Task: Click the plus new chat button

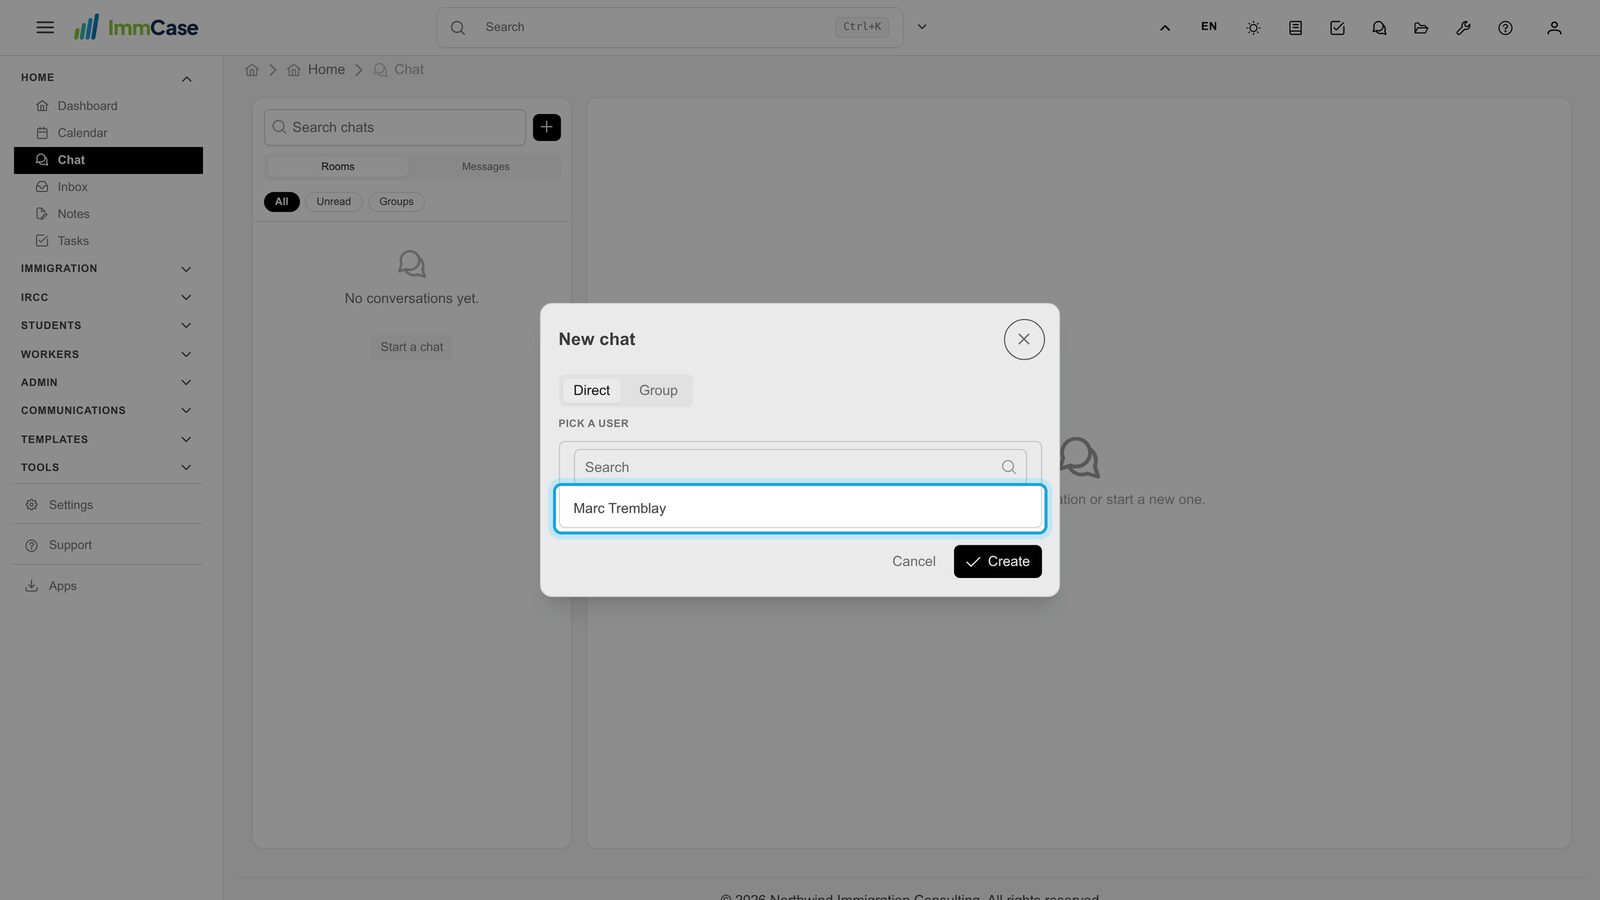Action: [547, 127]
